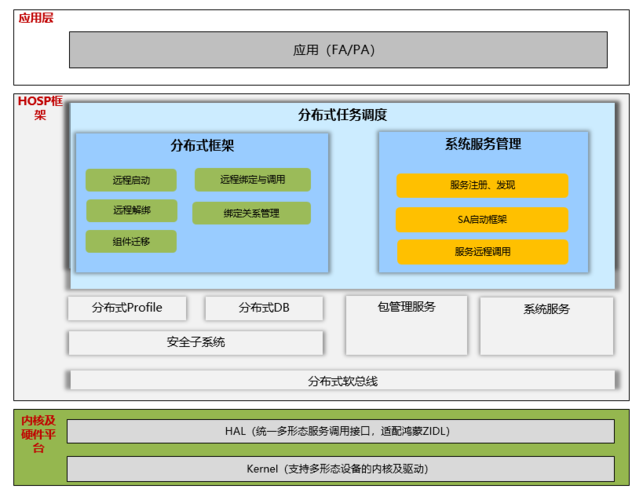Select the 远程启动 green block
The height and width of the screenshot is (500, 643).
131,180
